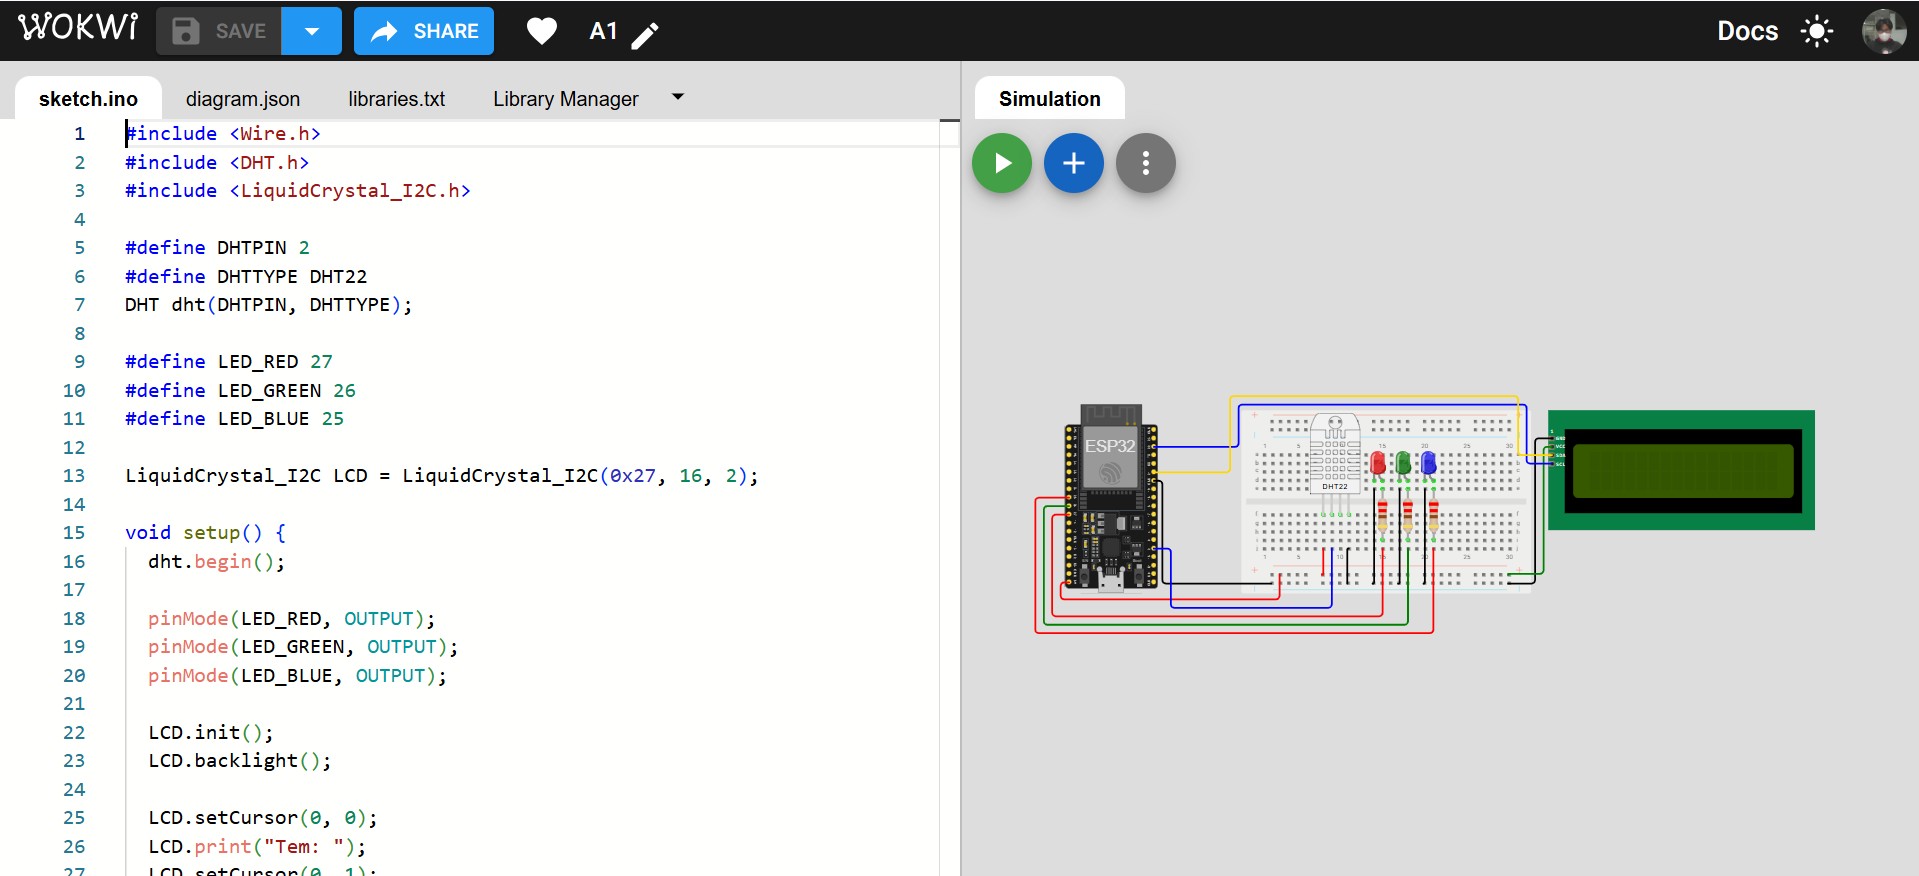Click the green LCD display component

(1681, 470)
